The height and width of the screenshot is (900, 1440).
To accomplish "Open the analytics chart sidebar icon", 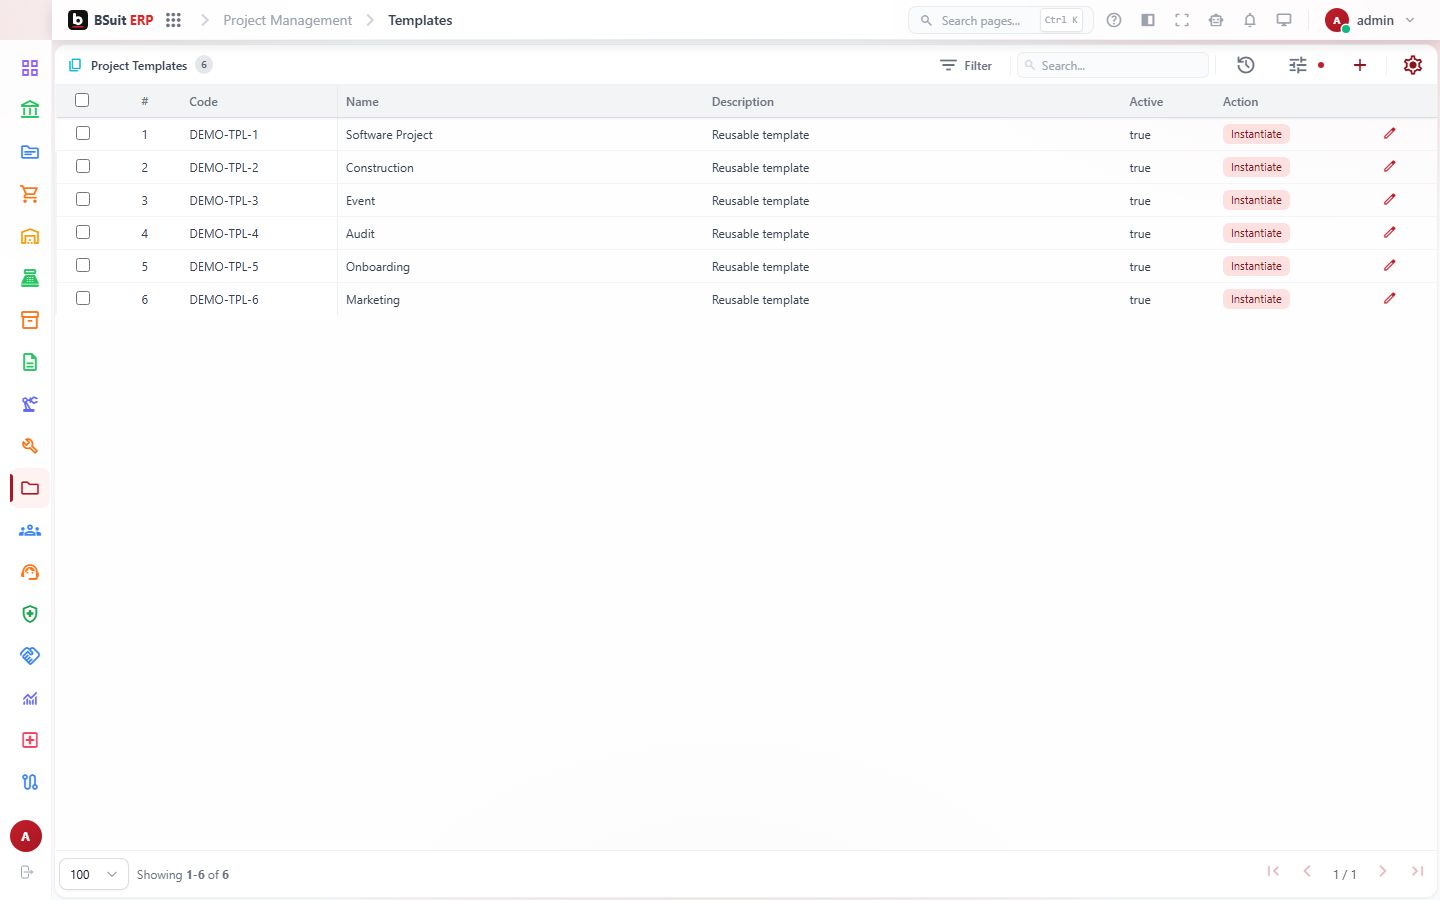I will pyautogui.click(x=30, y=698).
